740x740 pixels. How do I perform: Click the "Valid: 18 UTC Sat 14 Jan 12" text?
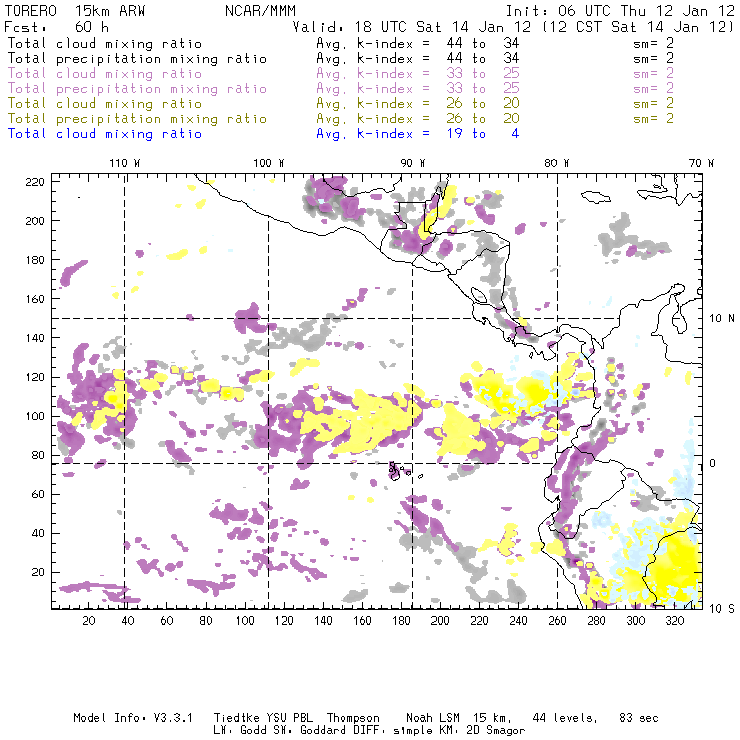[412, 27]
